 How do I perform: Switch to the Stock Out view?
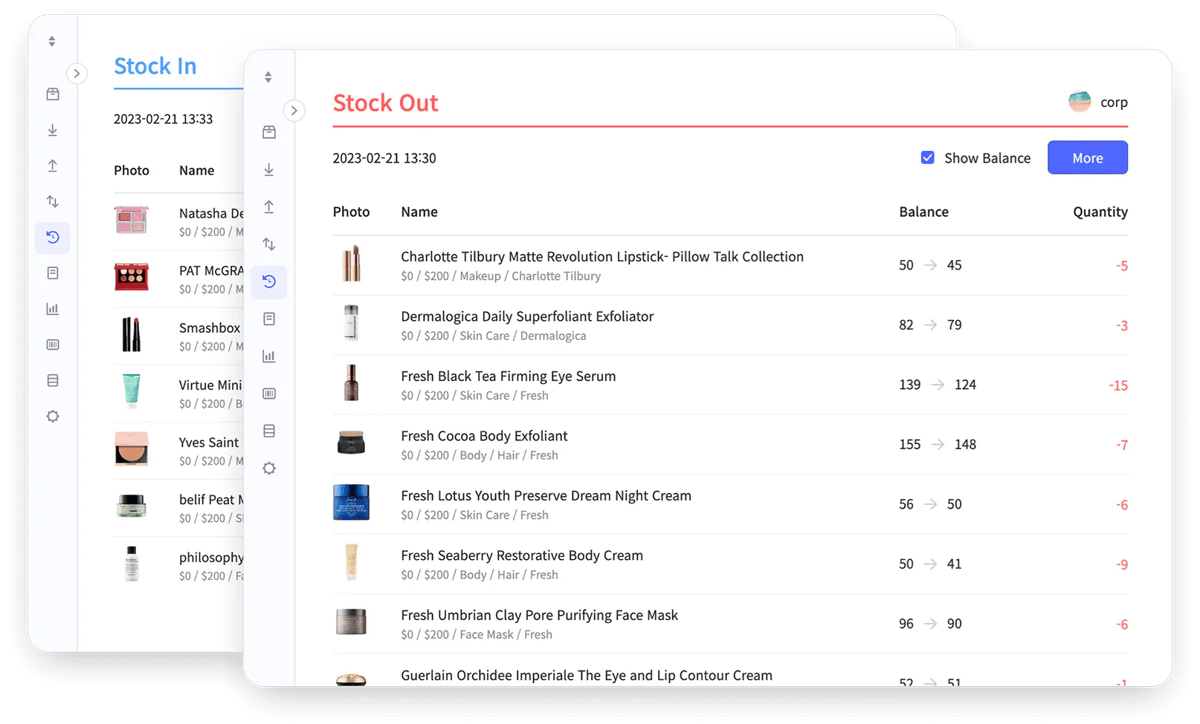coord(386,103)
